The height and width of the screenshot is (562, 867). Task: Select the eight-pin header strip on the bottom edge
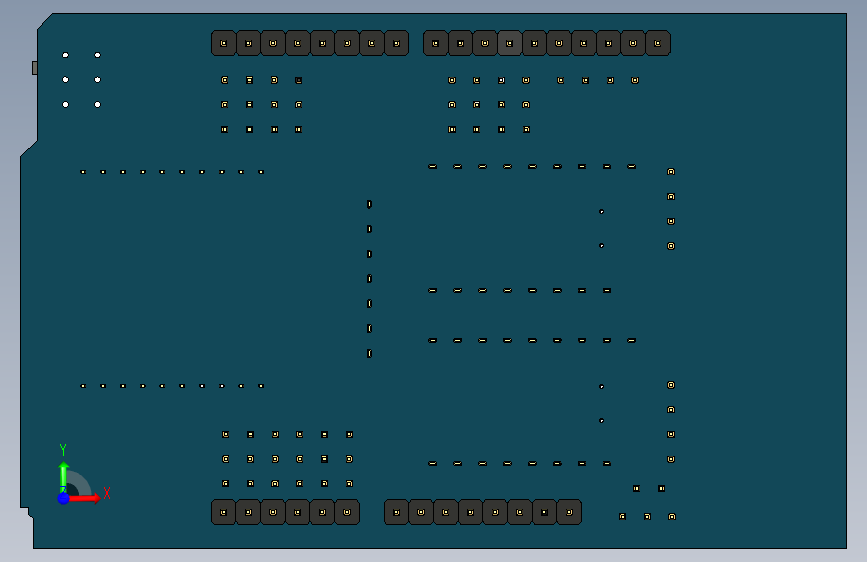coord(483,512)
